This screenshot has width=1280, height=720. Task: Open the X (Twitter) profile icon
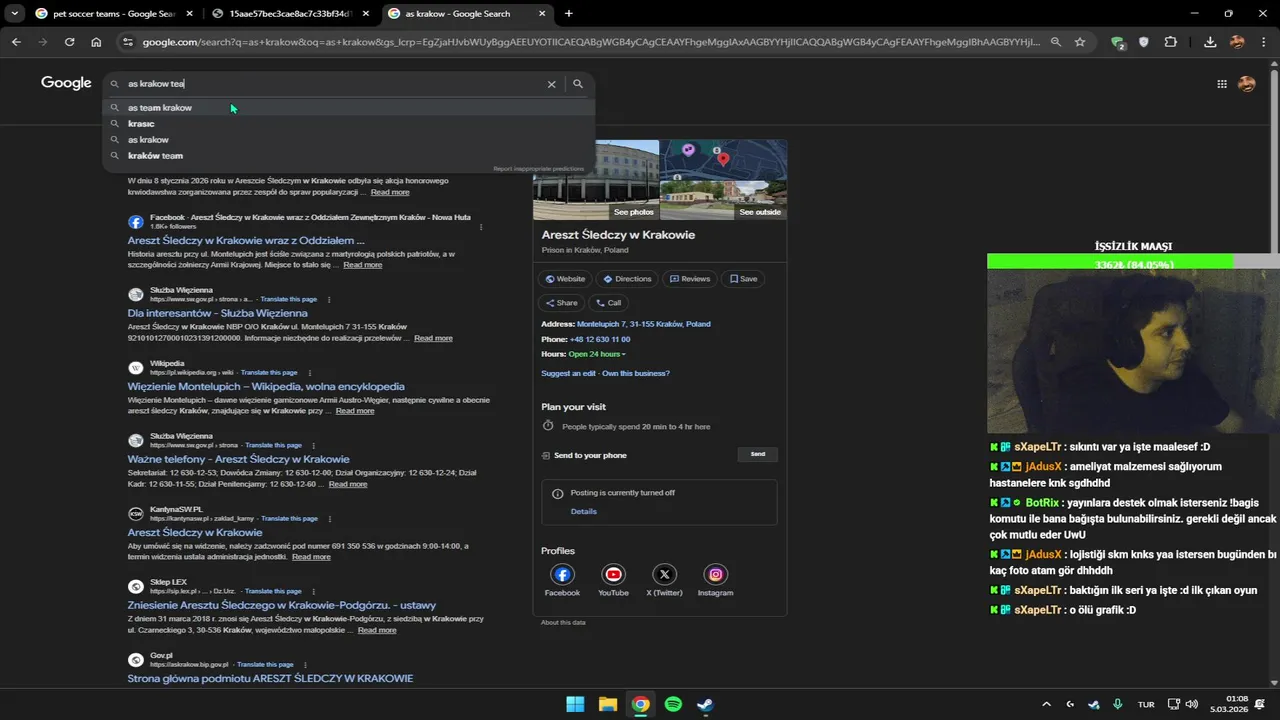[x=665, y=574]
